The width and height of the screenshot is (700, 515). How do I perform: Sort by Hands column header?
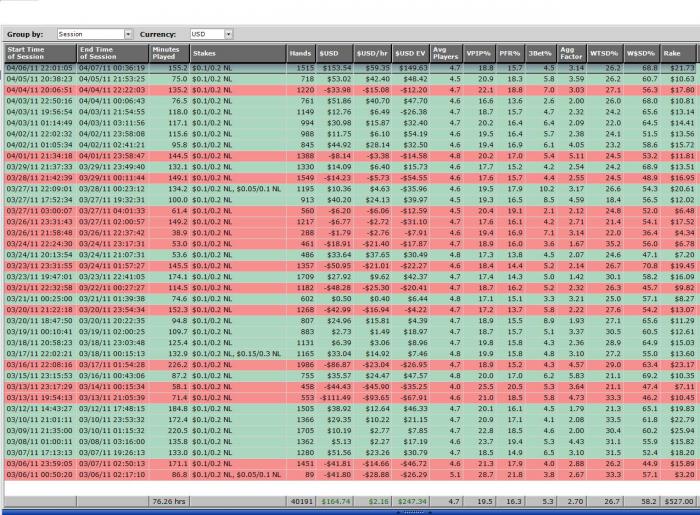click(301, 53)
